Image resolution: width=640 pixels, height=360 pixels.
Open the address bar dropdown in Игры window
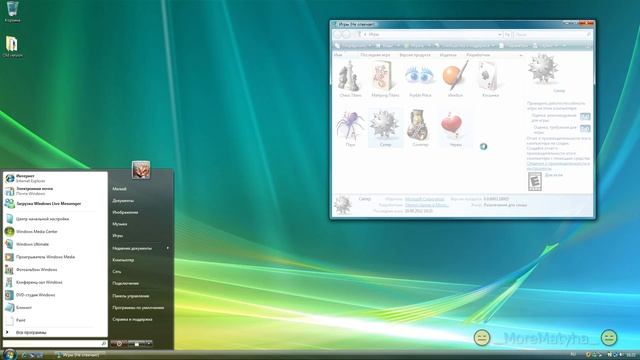point(500,35)
